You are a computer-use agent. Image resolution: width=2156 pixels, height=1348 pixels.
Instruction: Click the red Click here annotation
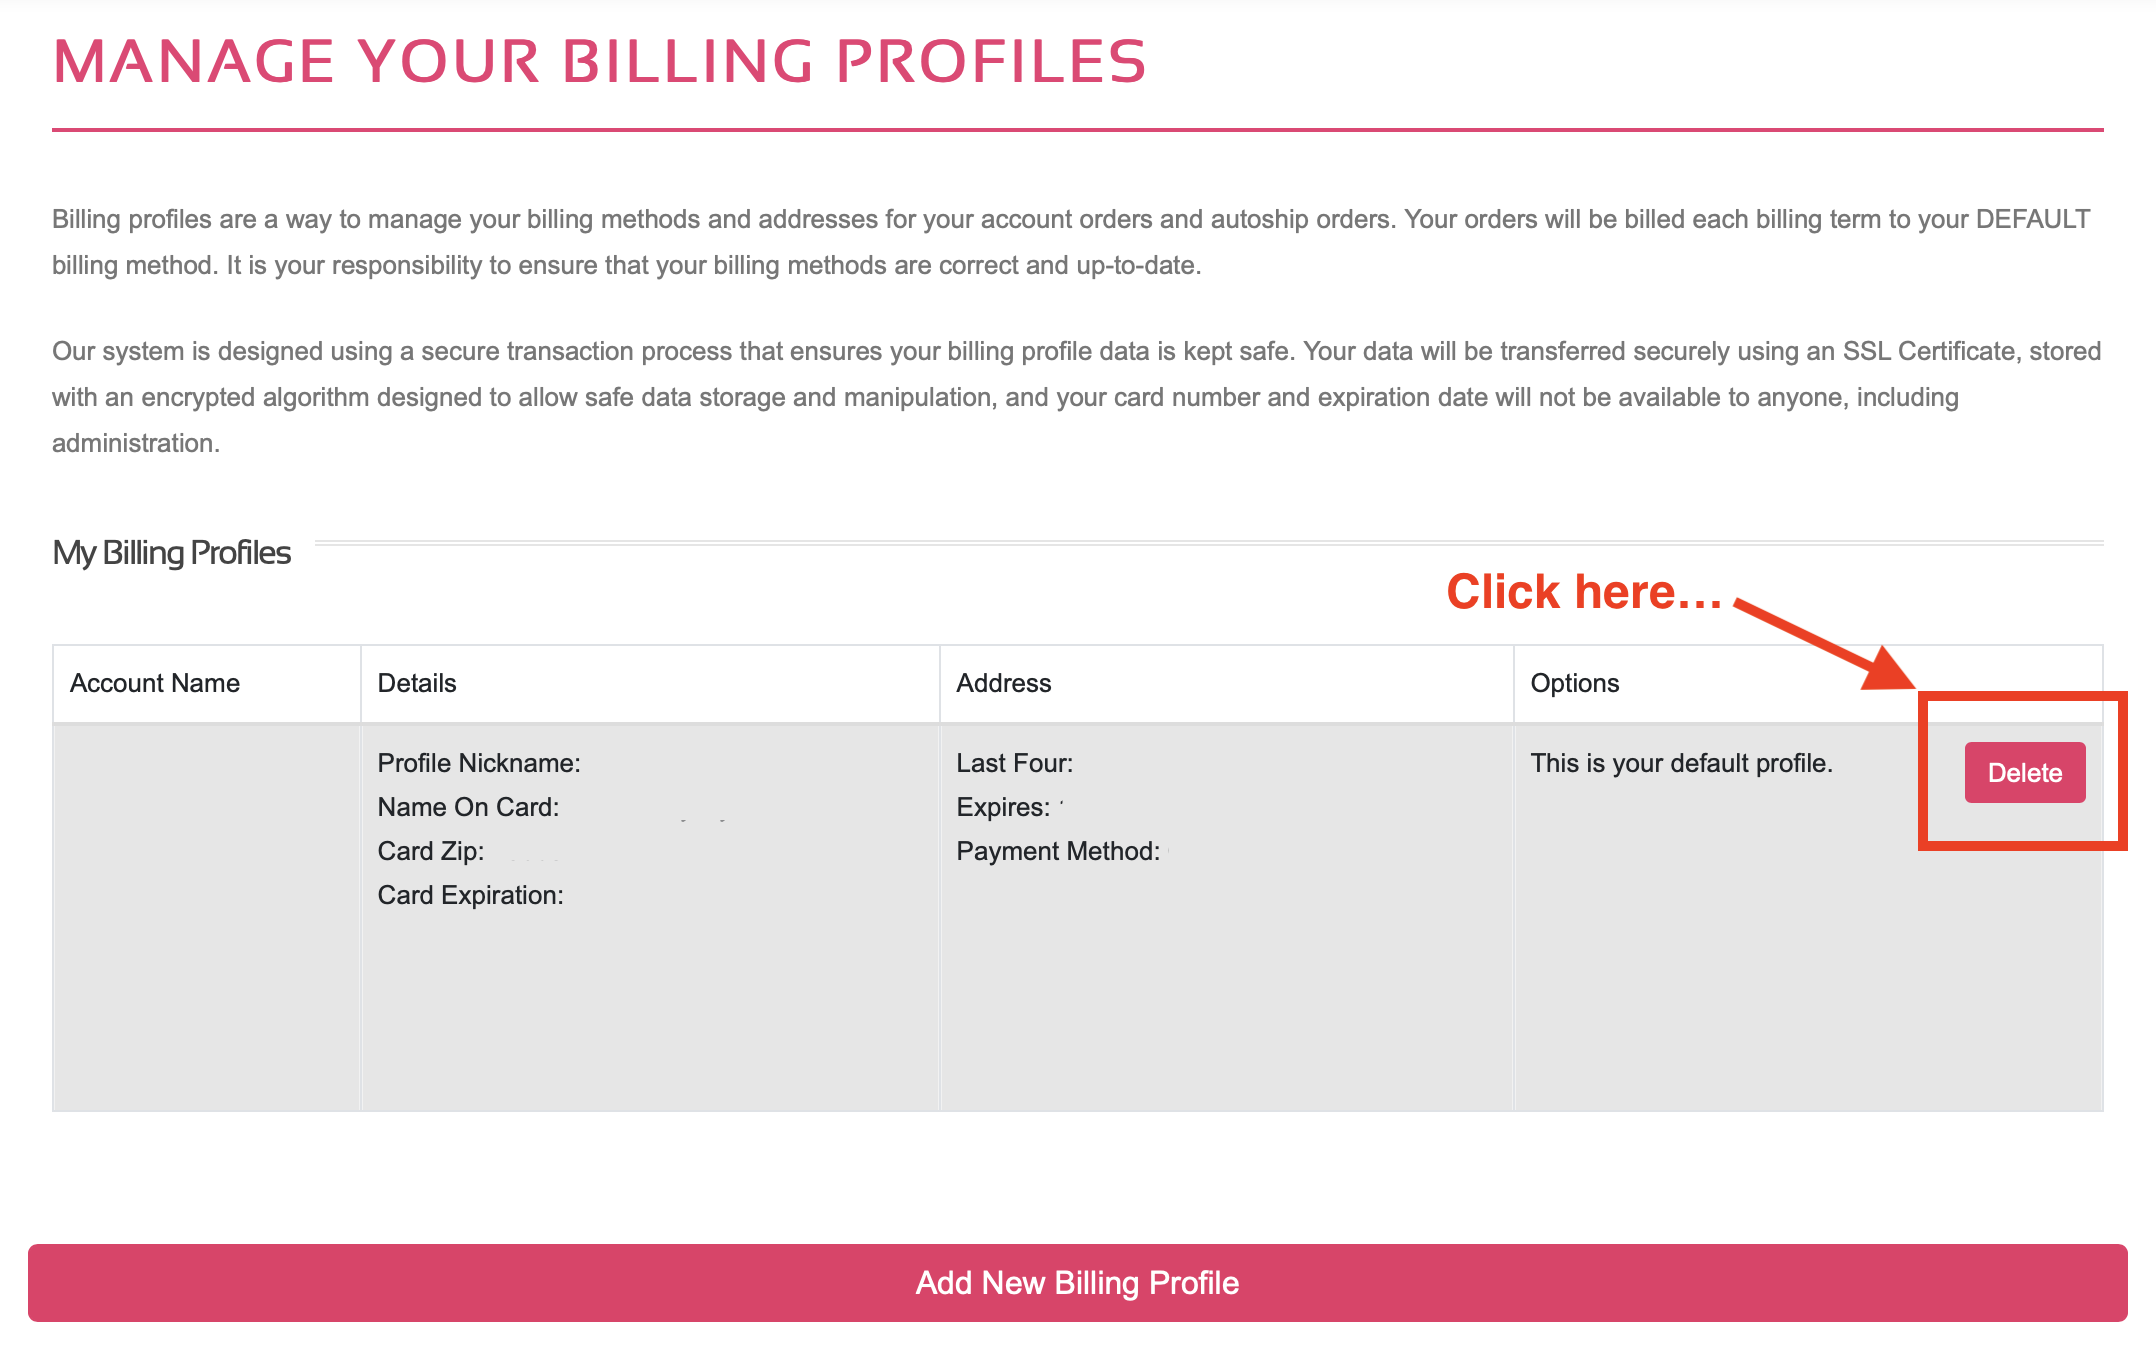coord(1582,592)
